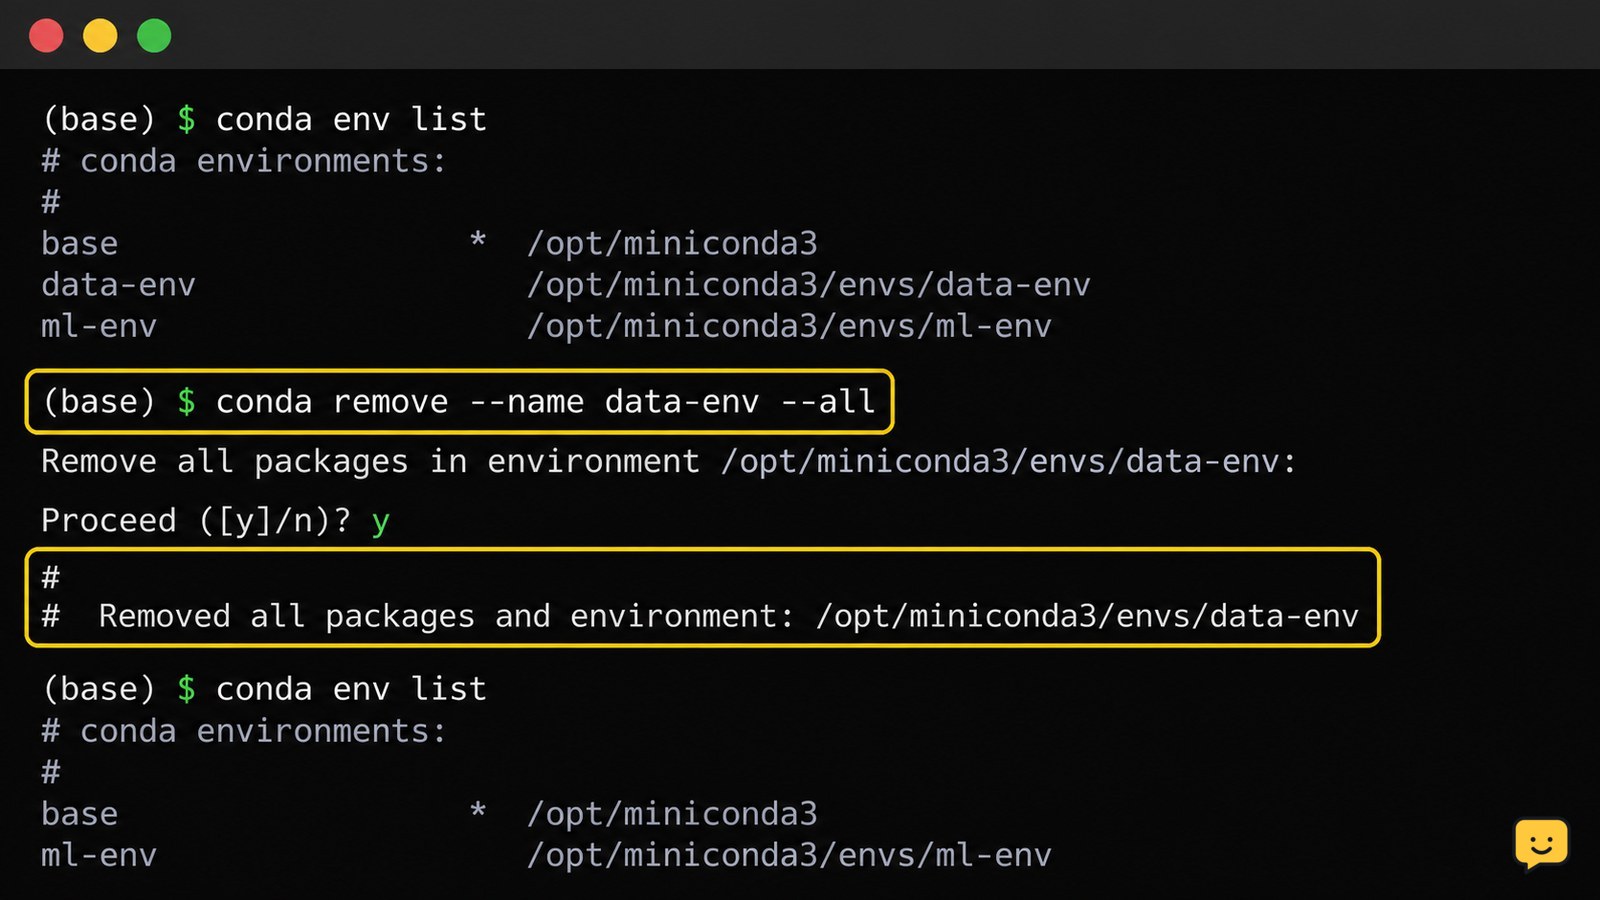
Task: Click the asterisk active marker in first list
Action: coord(478,241)
